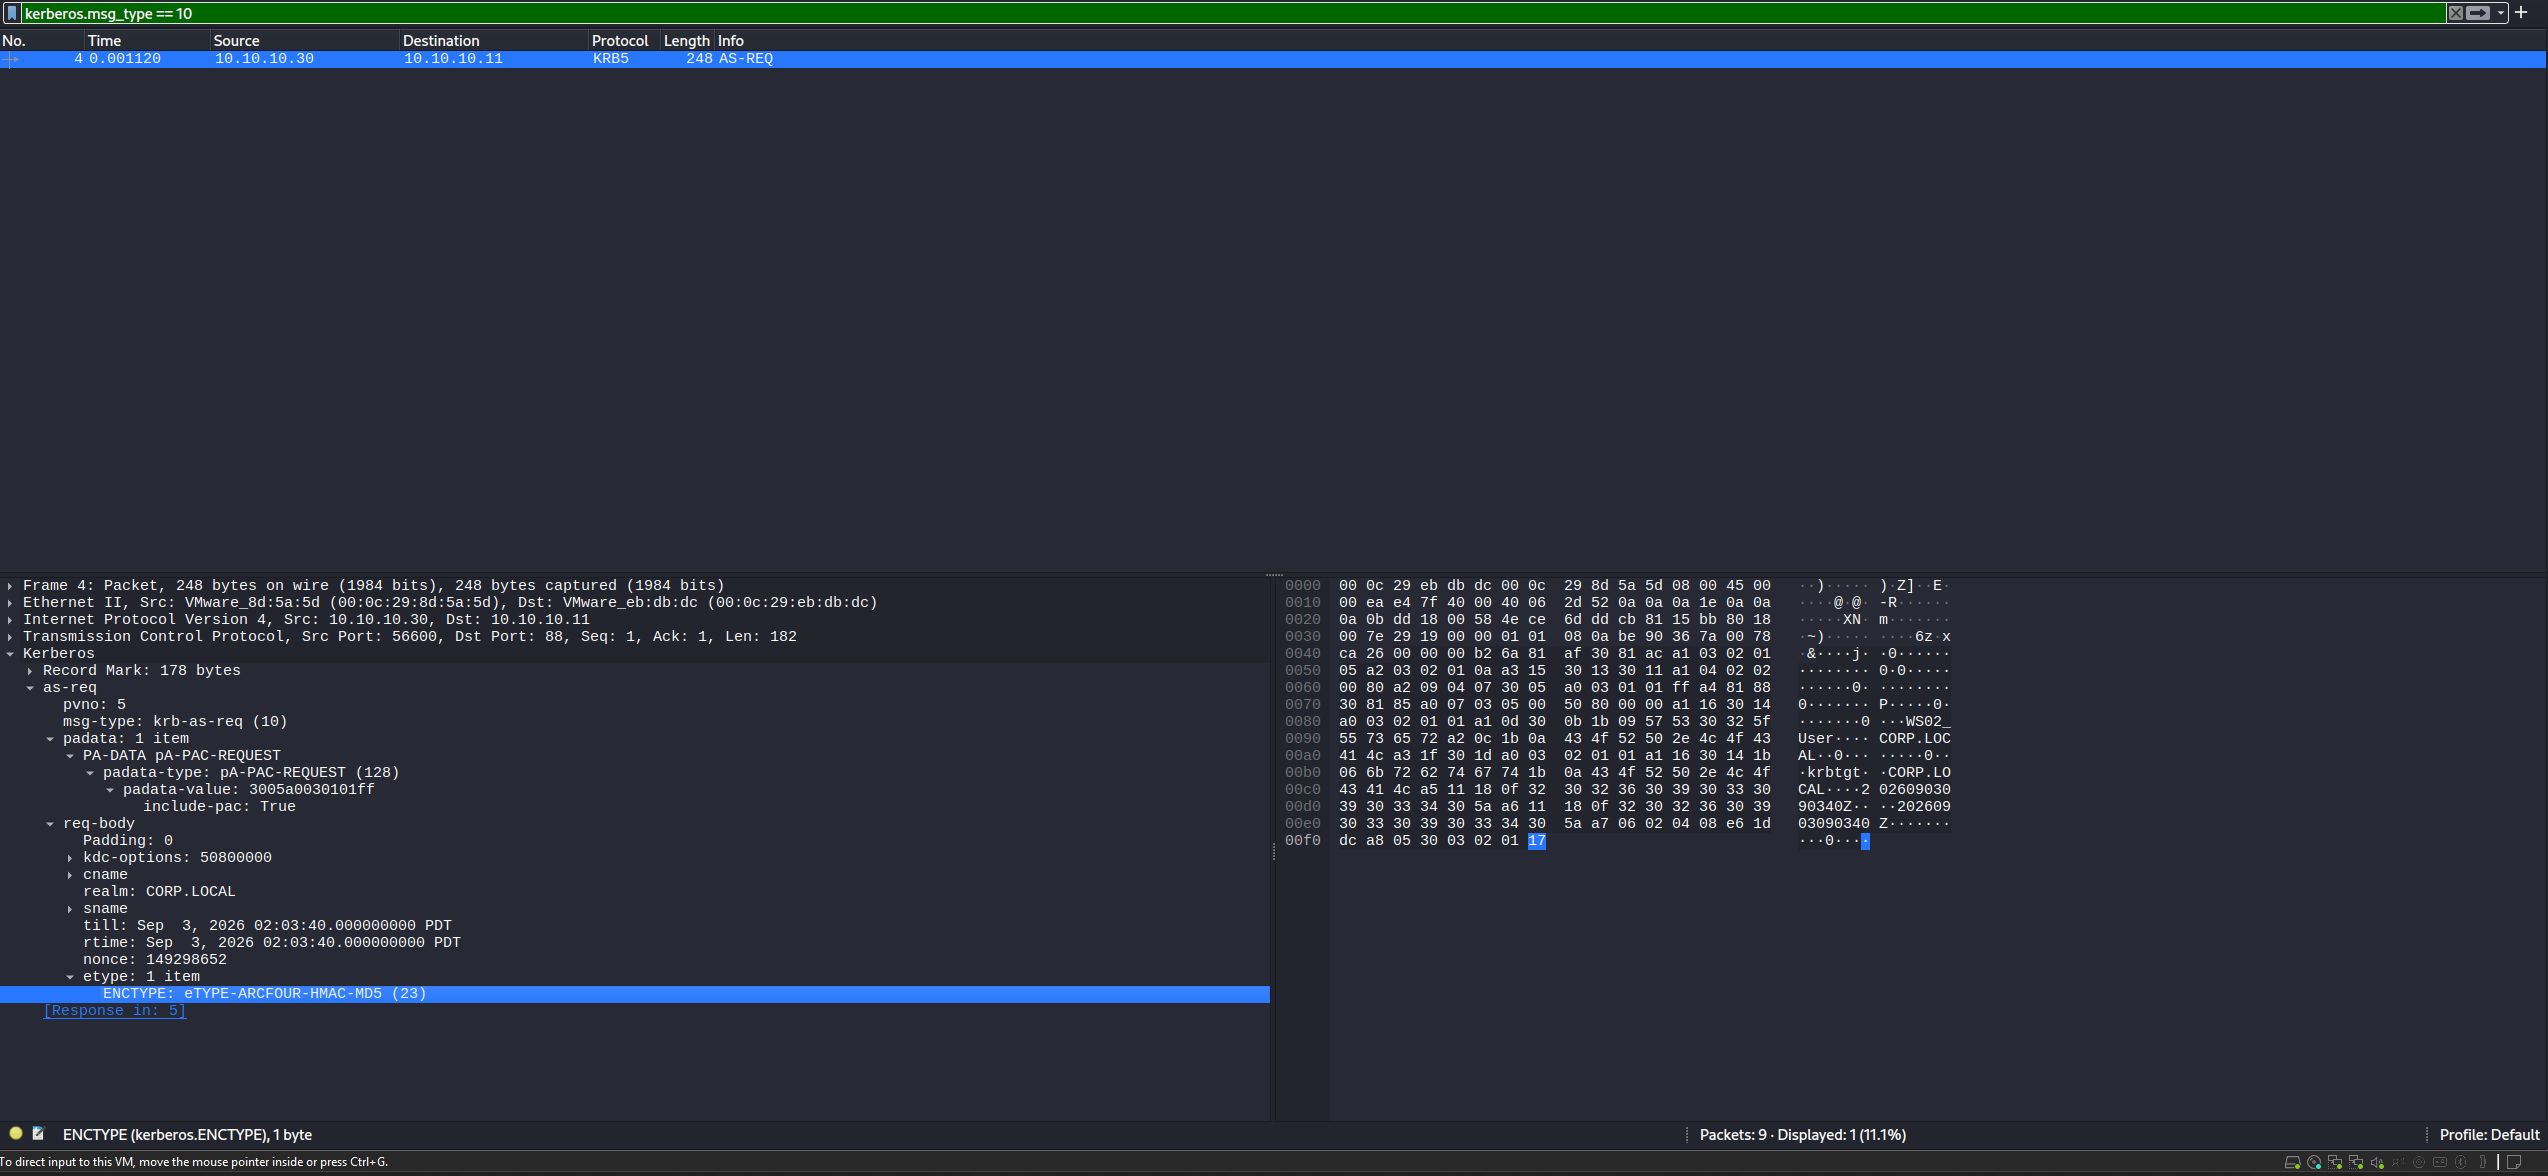The width and height of the screenshot is (2548, 1176).
Task: Expand the sname tree node
Action: 70,909
